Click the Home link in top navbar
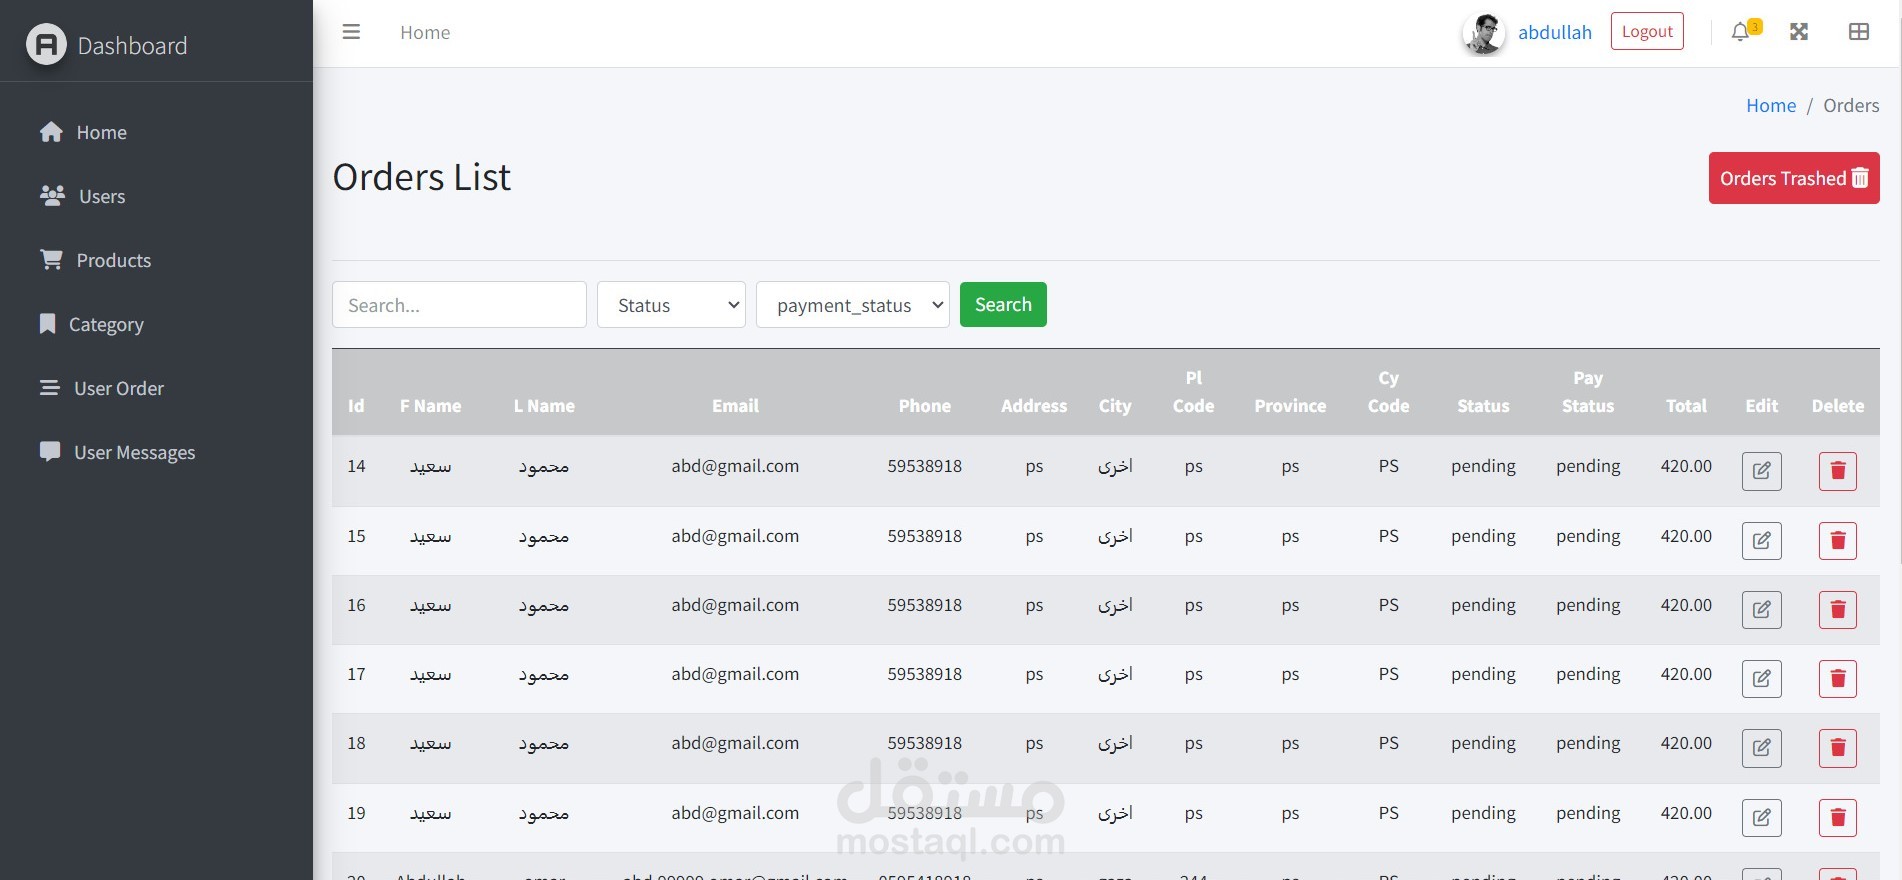The height and width of the screenshot is (880, 1902). [x=425, y=32]
